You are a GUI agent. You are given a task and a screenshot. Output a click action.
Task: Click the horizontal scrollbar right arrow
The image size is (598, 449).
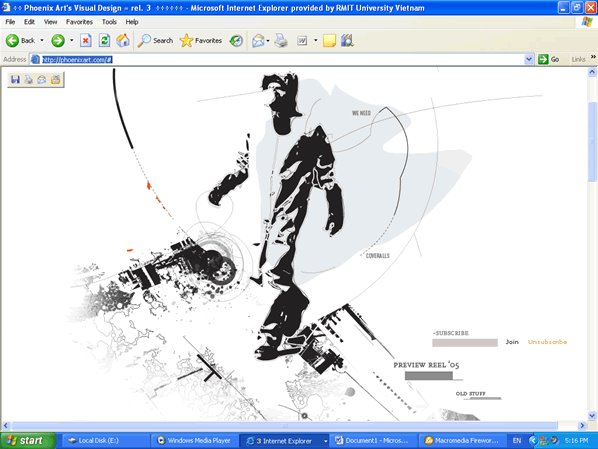pyautogui.click(x=582, y=425)
